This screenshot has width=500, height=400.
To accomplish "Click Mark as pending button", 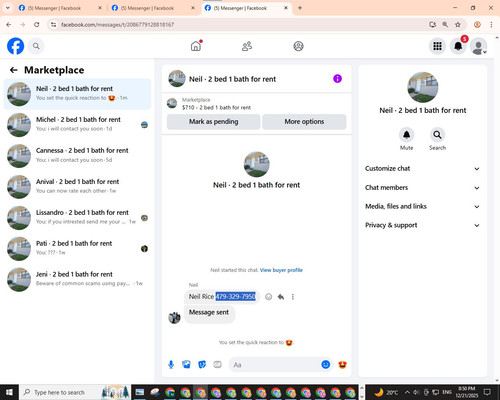I will point(213,122).
